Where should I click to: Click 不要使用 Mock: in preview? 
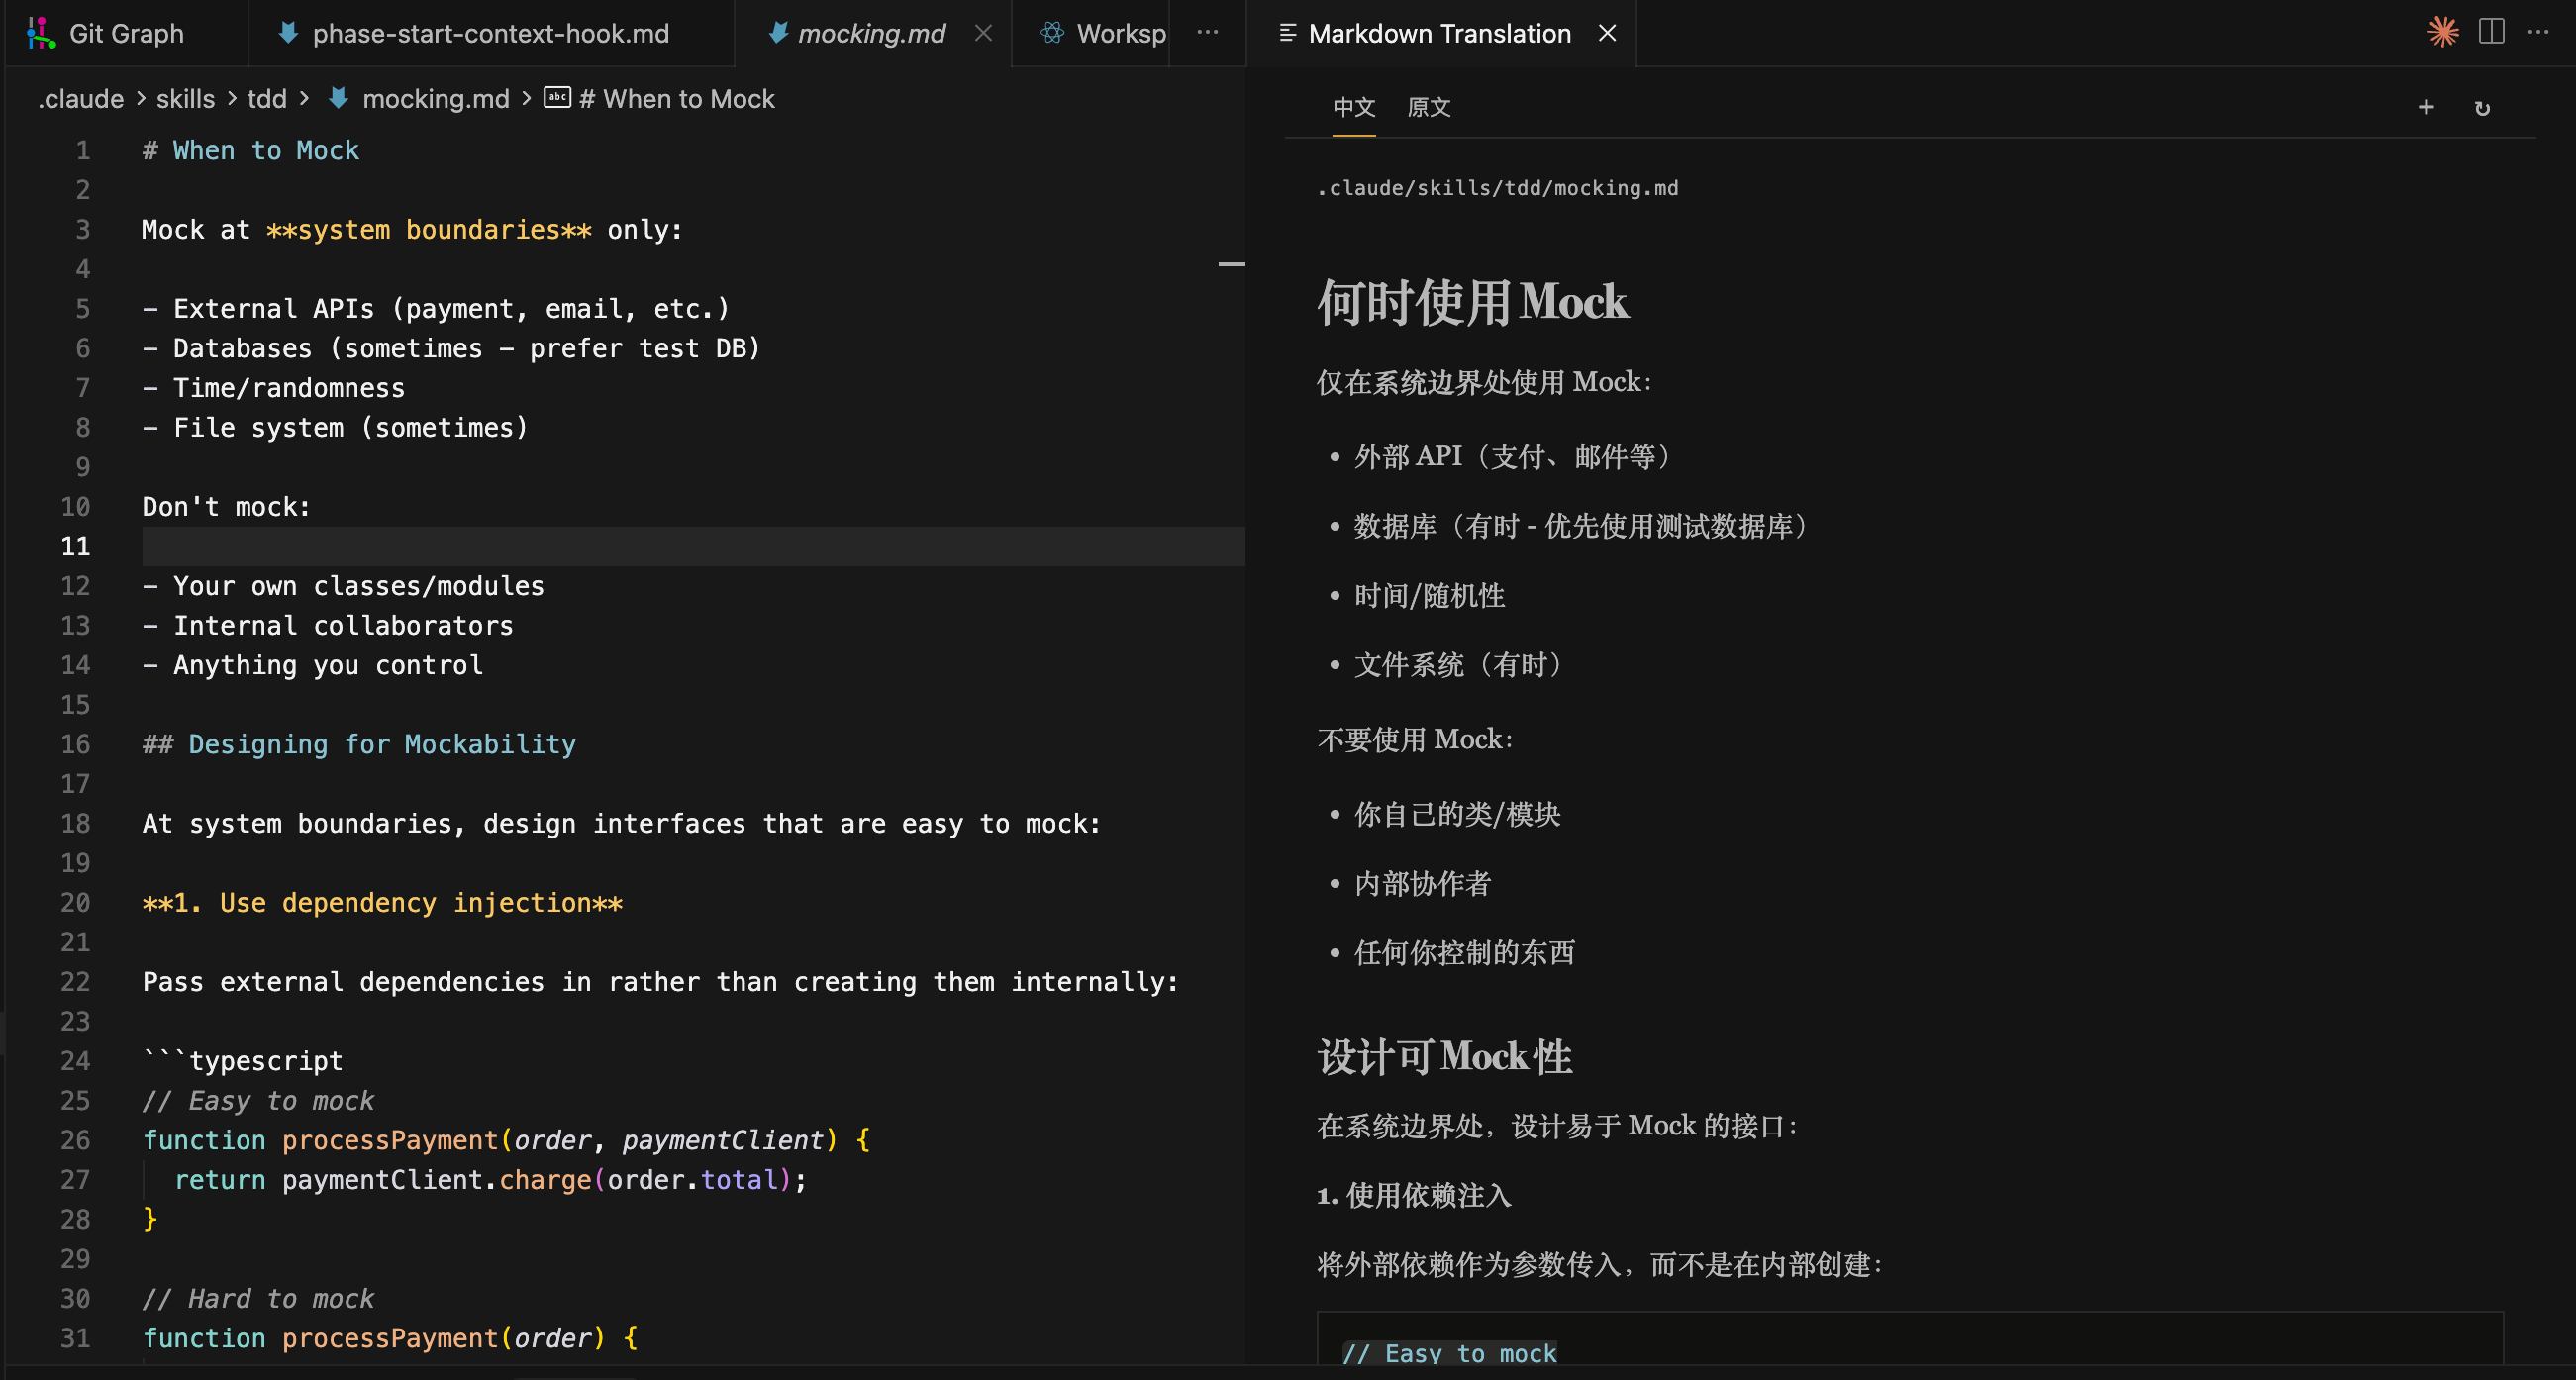click(x=1415, y=740)
